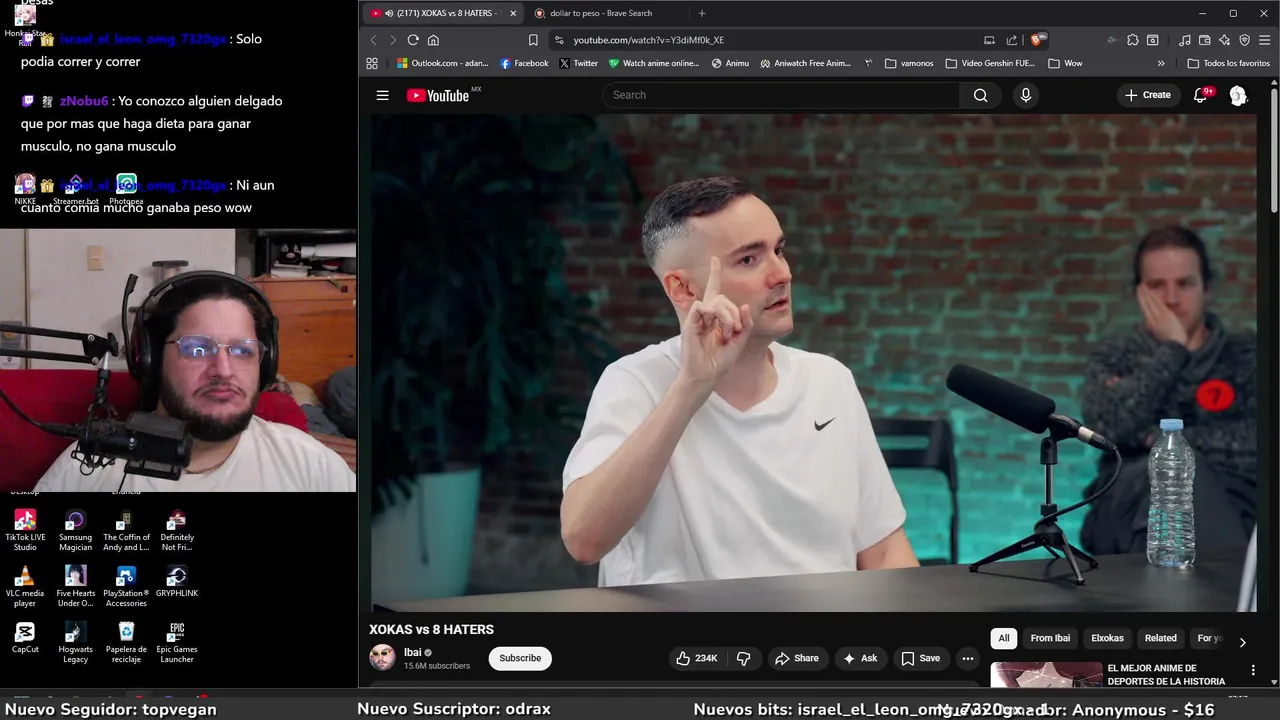Select the Related filter chip

1160,638
